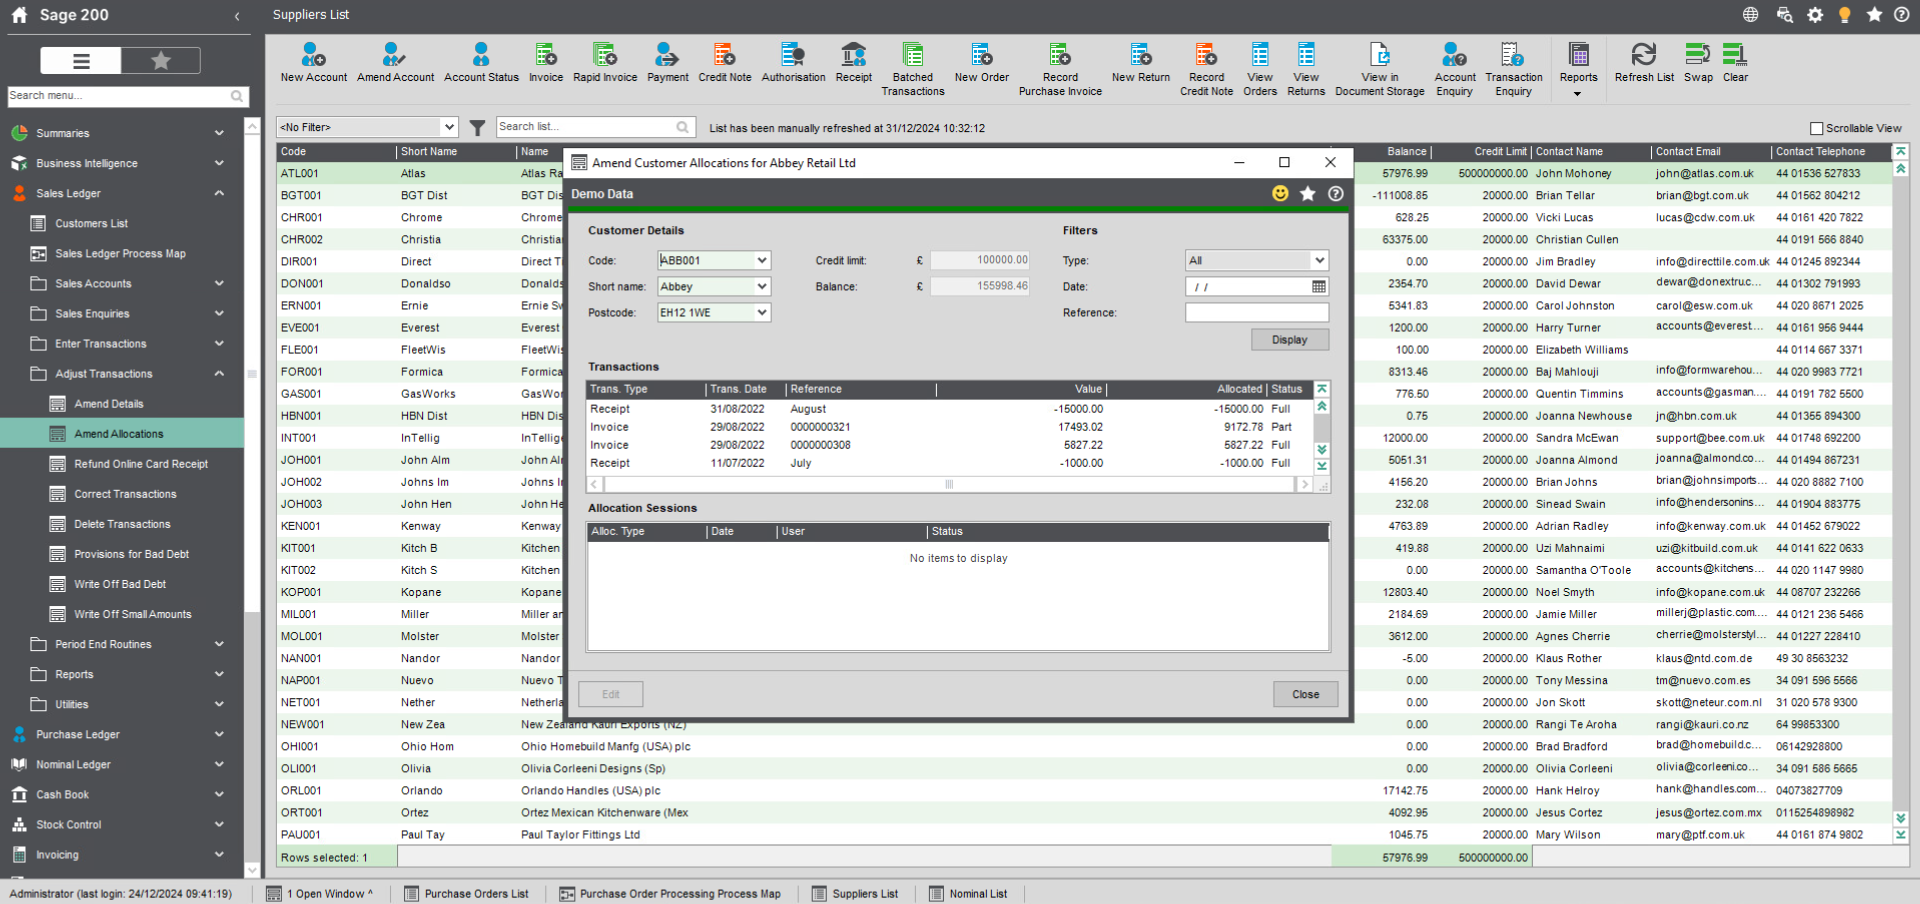Image resolution: width=1920 pixels, height=904 pixels.
Task: Select Amend Details in the sidebar tree
Action: click(x=109, y=403)
